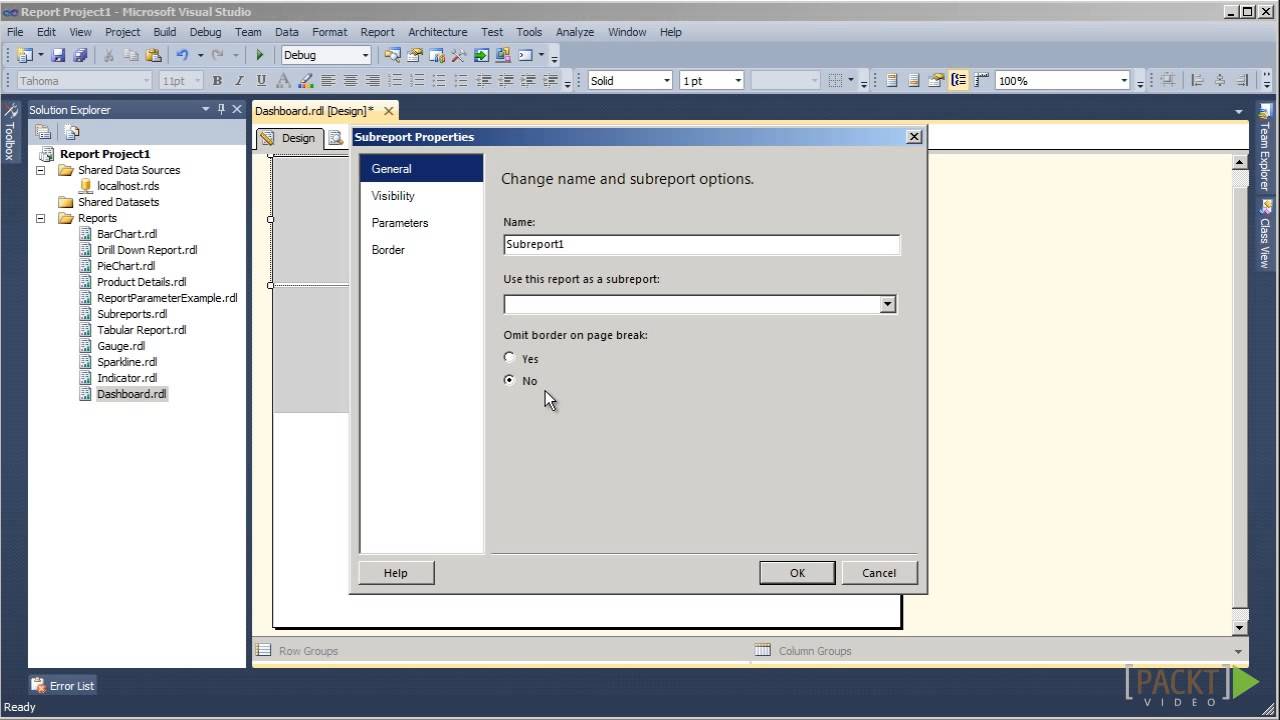The image size is (1280, 720).
Task: Click into the subreport Name field
Action: coord(701,244)
